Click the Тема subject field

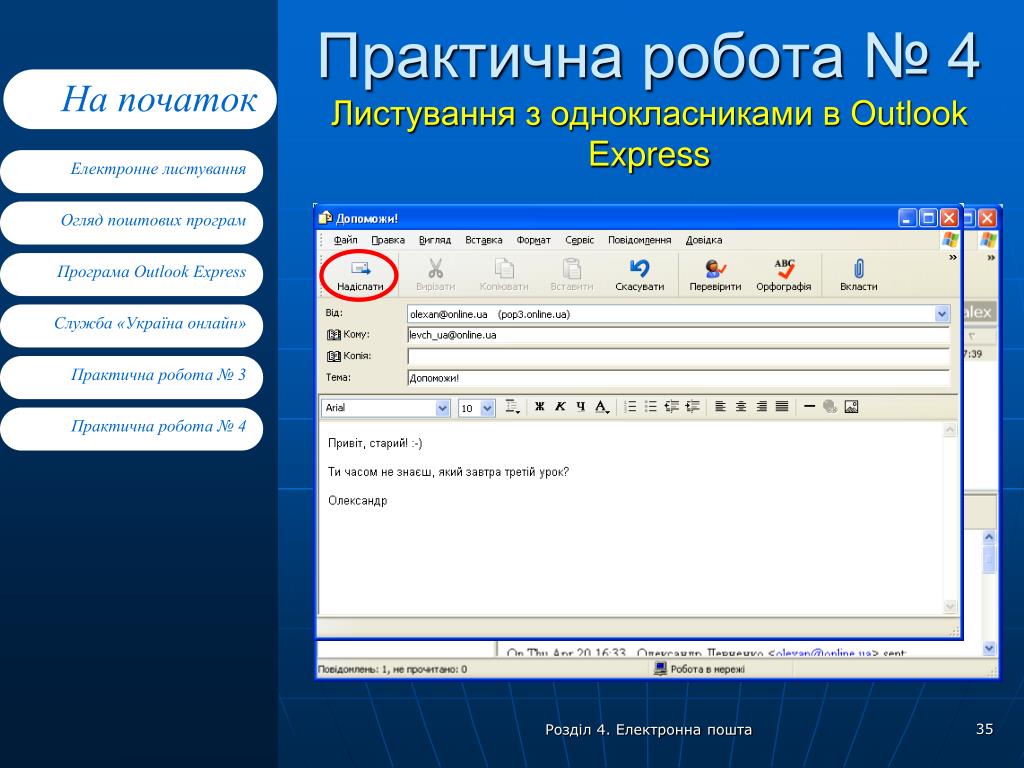[x=678, y=378]
